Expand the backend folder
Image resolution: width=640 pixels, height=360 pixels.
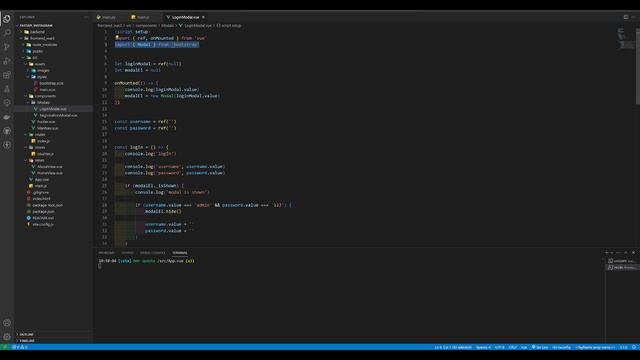tap(34, 32)
